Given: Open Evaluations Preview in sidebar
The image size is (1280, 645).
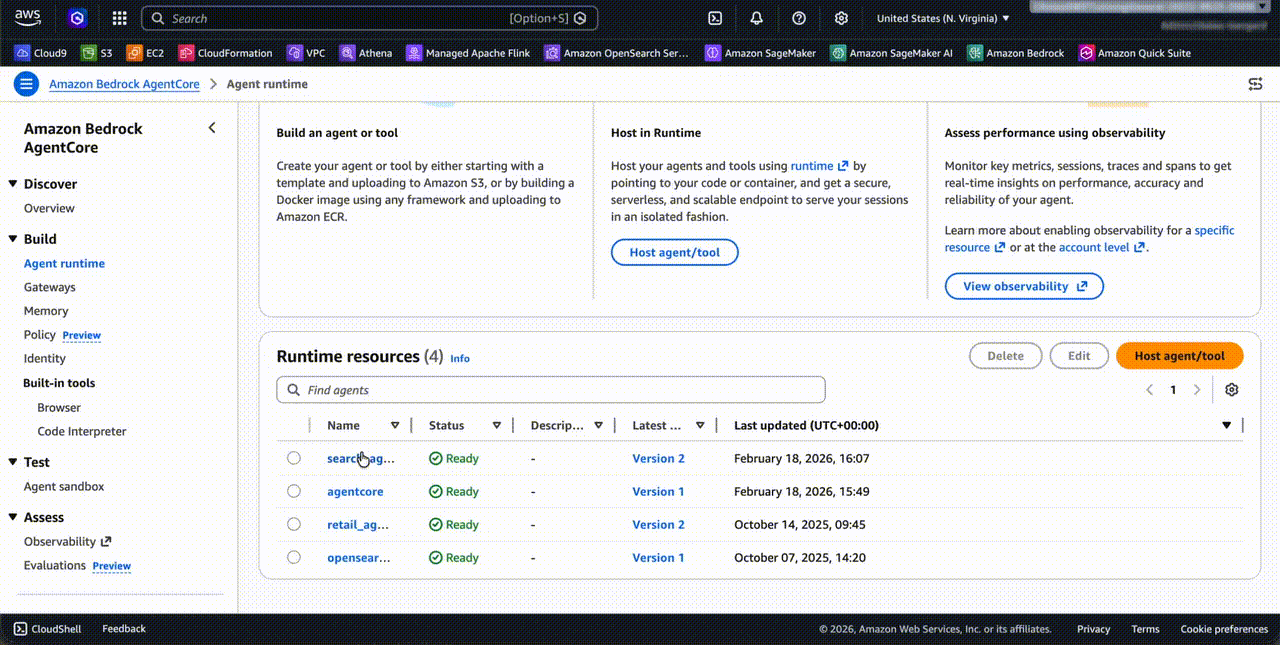Looking at the screenshot, I should 77,565.
